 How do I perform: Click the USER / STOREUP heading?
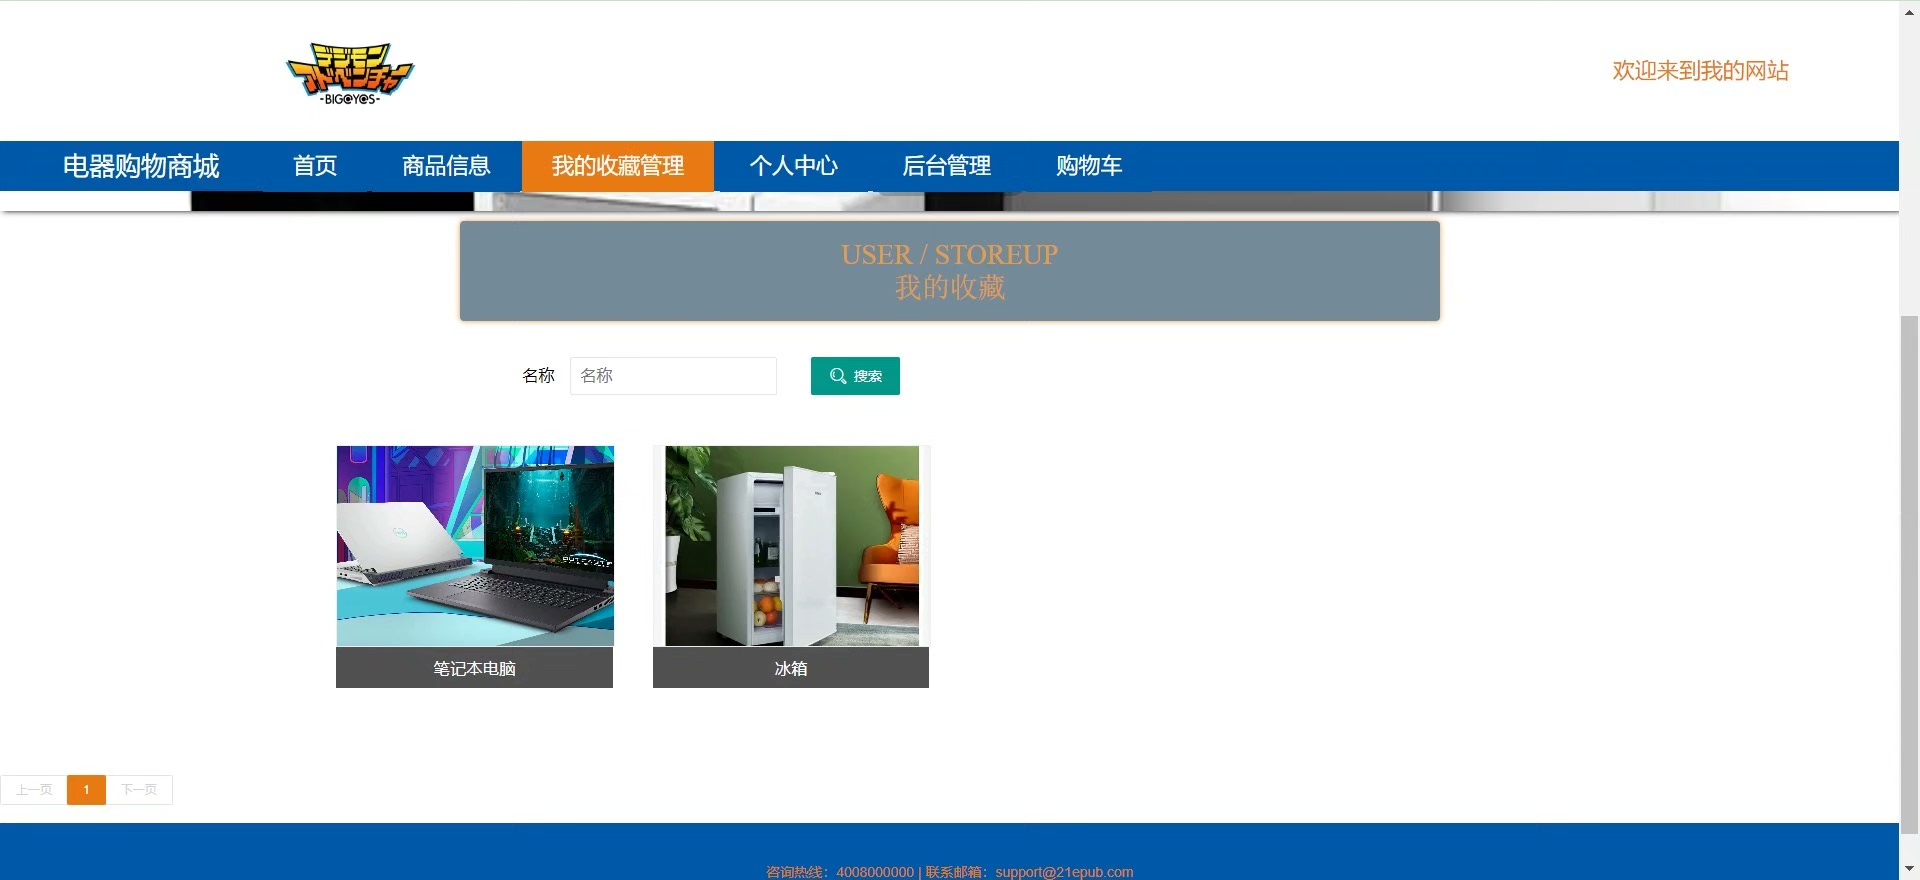click(x=950, y=255)
